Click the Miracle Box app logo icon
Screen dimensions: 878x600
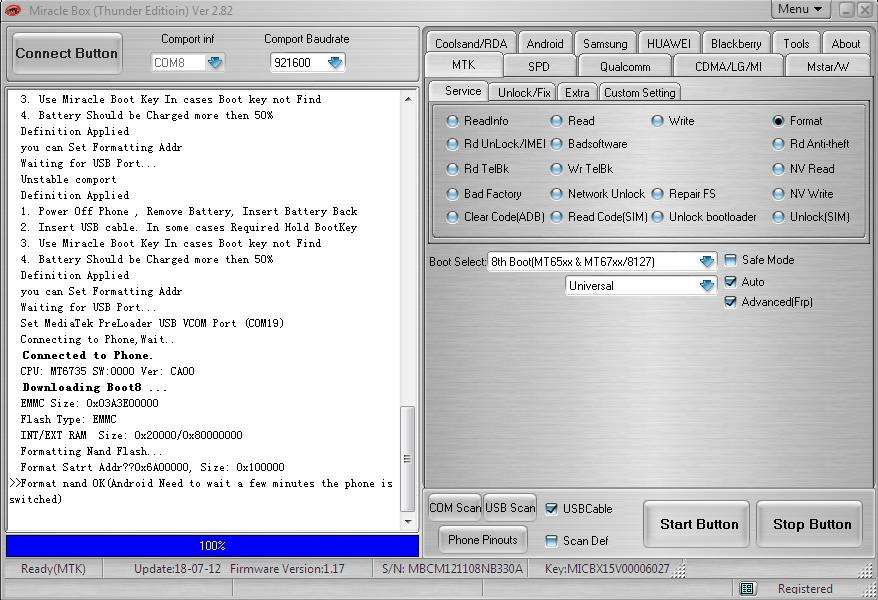point(12,10)
